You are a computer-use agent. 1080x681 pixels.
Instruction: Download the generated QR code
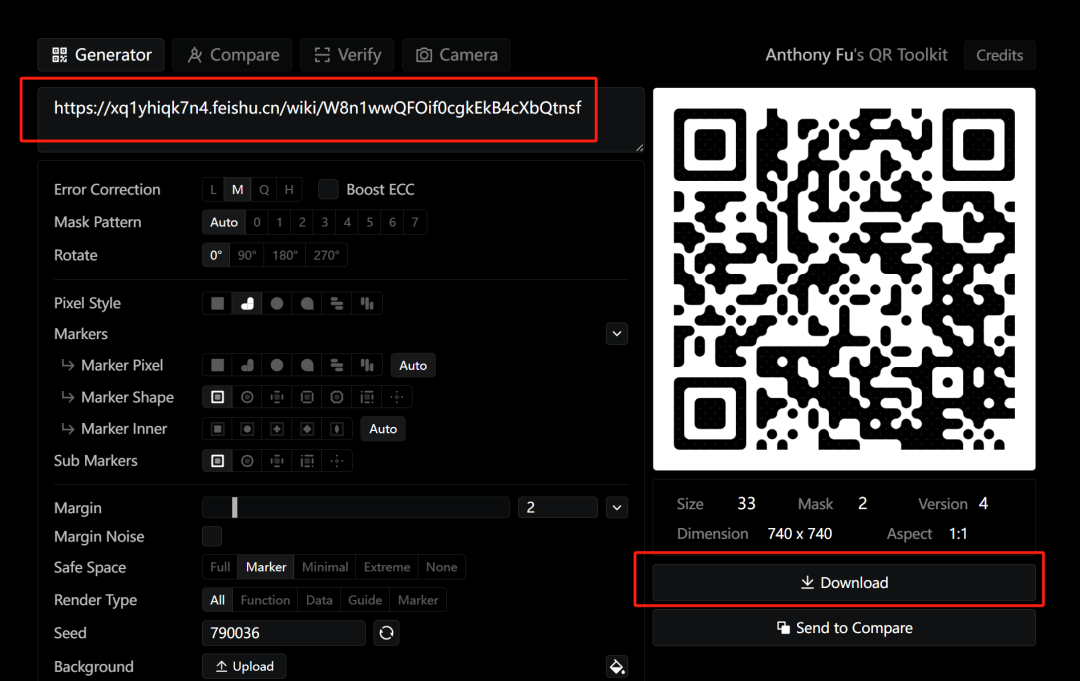(x=844, y=583)
